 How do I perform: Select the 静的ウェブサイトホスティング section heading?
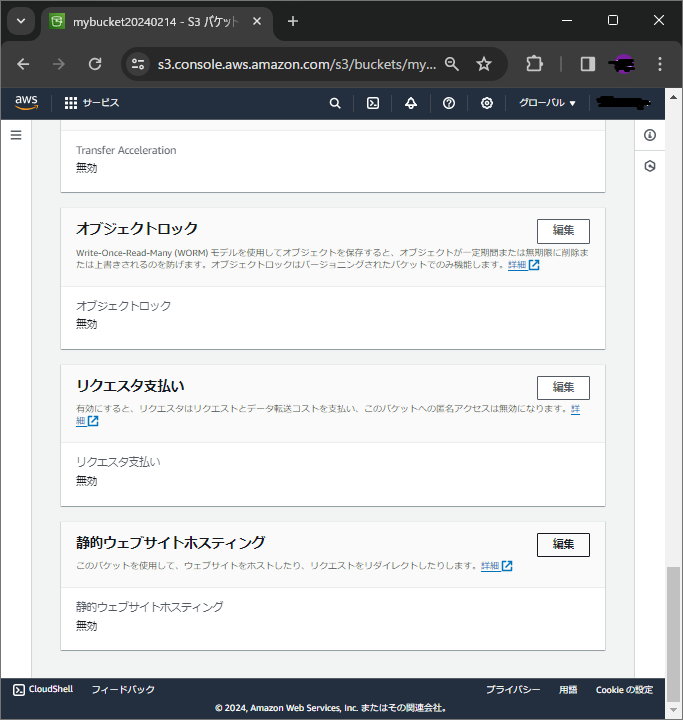tap(171, 542)
